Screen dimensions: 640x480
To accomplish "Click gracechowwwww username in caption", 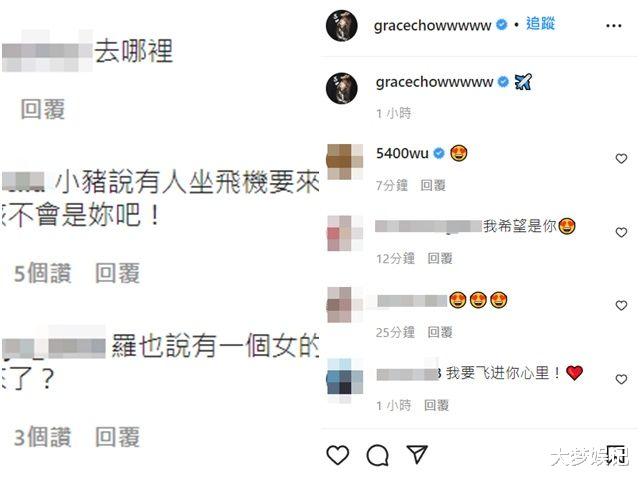I will click(434, 82).
